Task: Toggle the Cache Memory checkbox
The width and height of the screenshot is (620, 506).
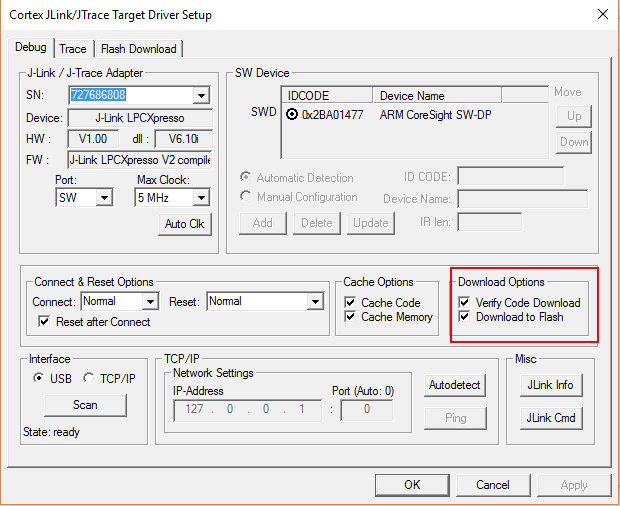Action: pos(350,317)
